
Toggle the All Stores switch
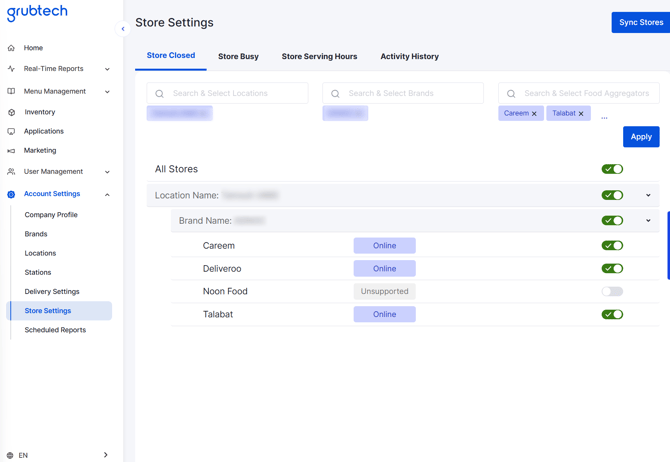click(x=612, y=169)
